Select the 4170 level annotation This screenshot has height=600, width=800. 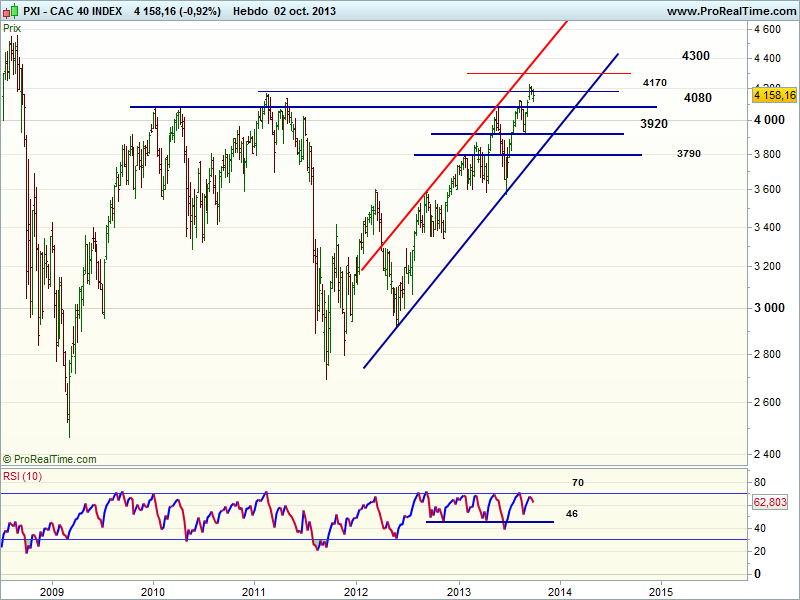pyautogui.click(x=655, y=82)
